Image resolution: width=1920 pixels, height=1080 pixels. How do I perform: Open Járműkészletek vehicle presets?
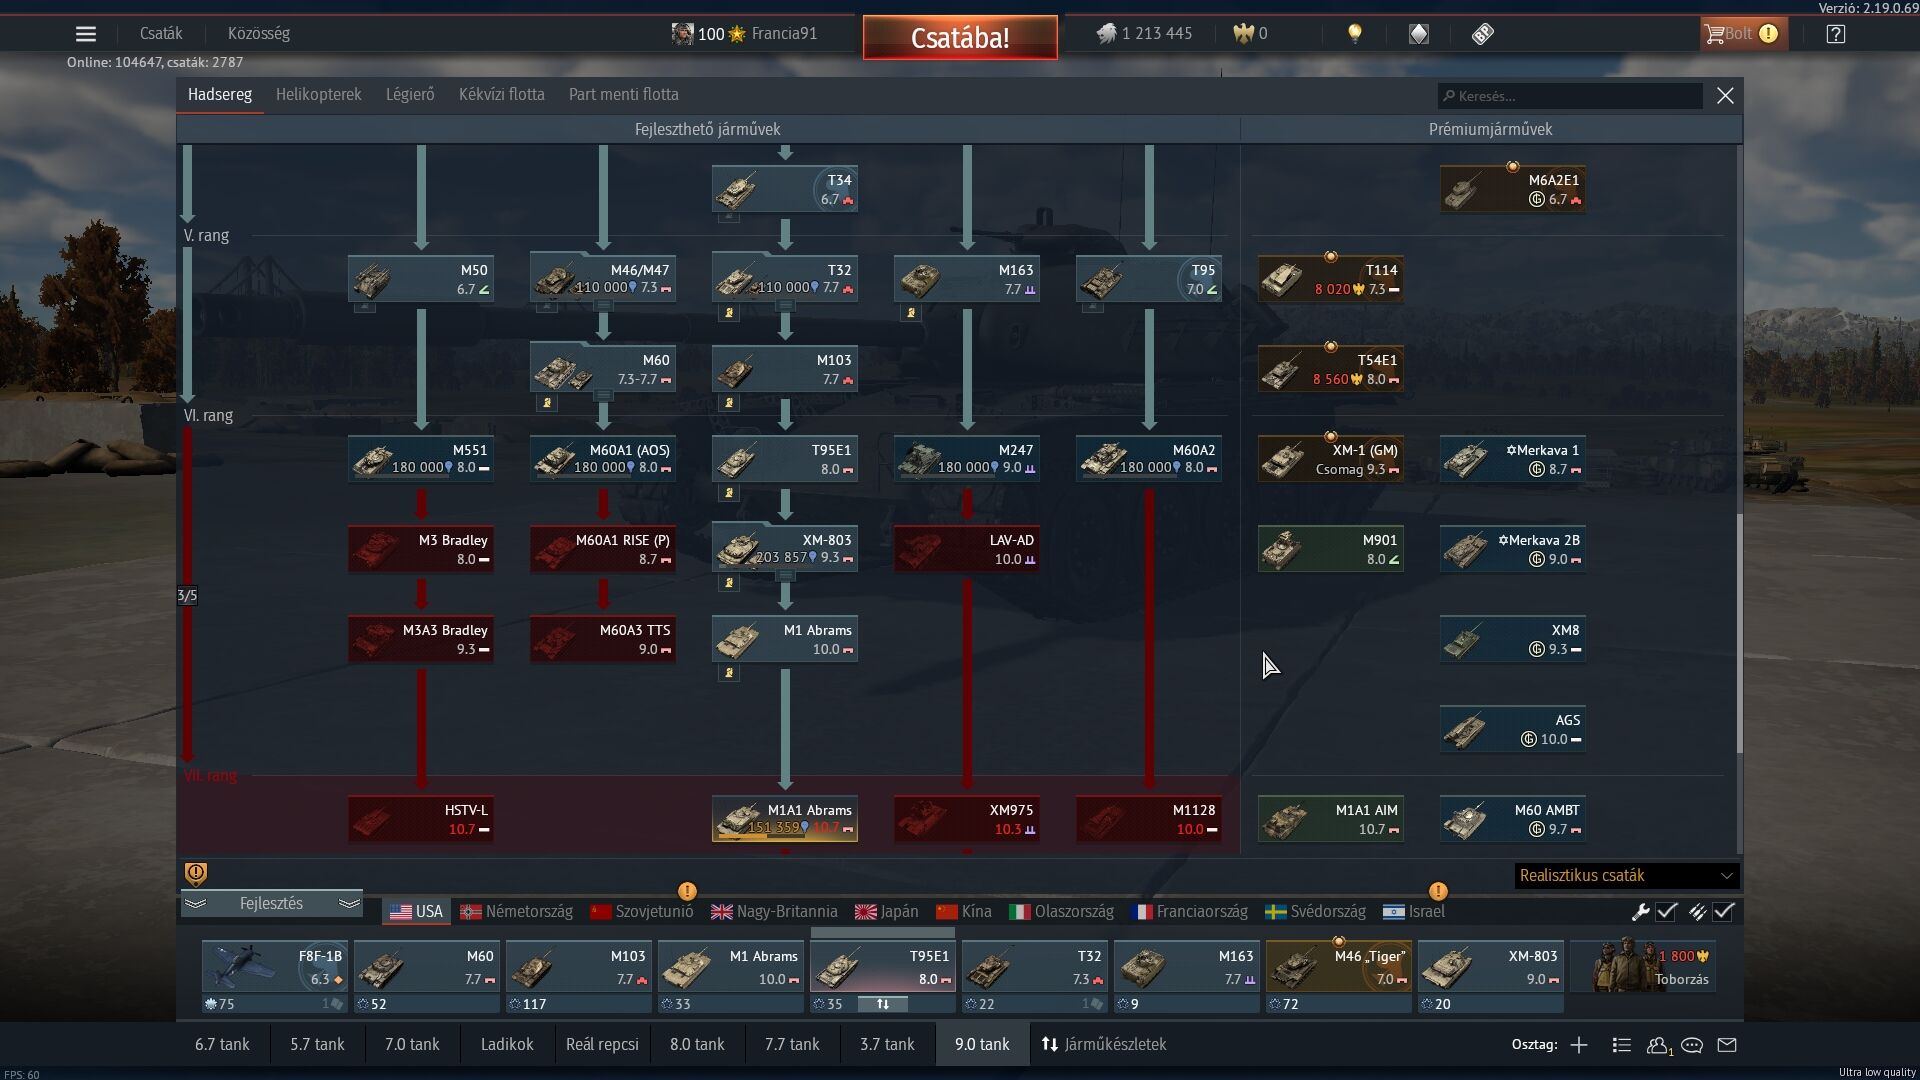(1104, 1045)
